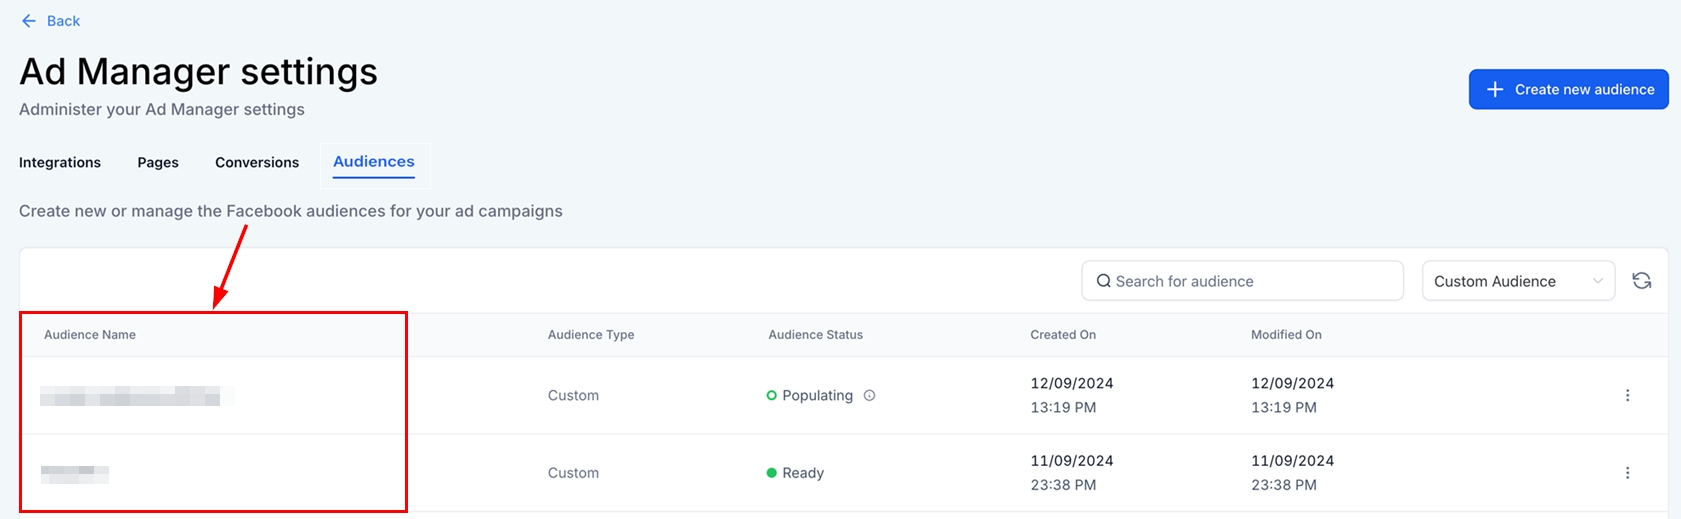Click the info icon beside Populating status
This screenshot has height=519, width=1681.
(x=869, y=395)
